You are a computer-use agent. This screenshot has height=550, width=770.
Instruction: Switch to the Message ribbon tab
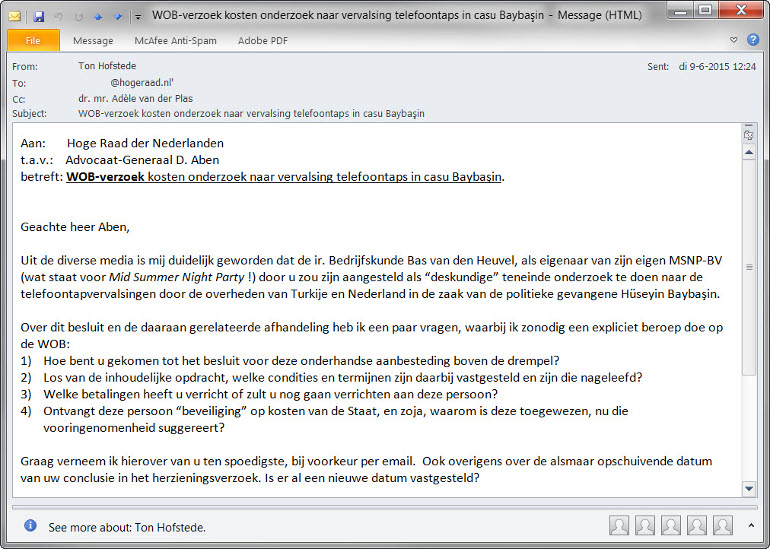point(93,41)
